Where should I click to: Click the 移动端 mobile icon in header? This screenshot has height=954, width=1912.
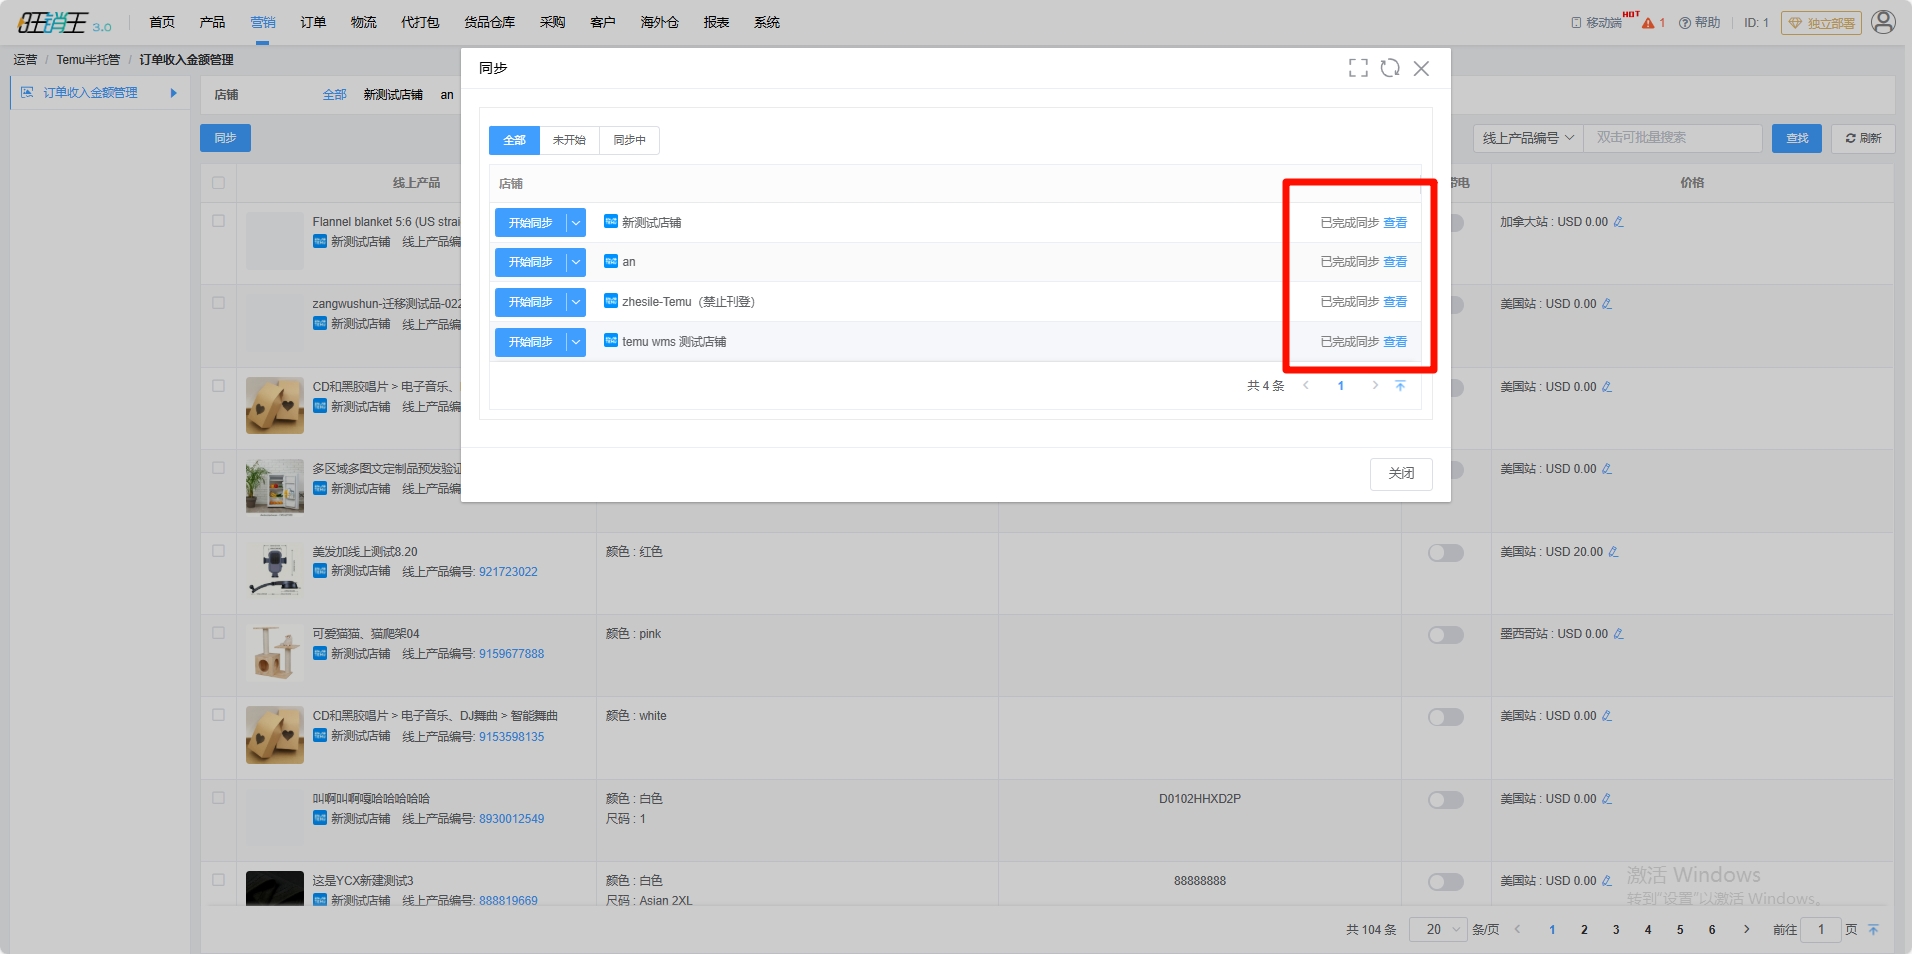coord(1576,23)
